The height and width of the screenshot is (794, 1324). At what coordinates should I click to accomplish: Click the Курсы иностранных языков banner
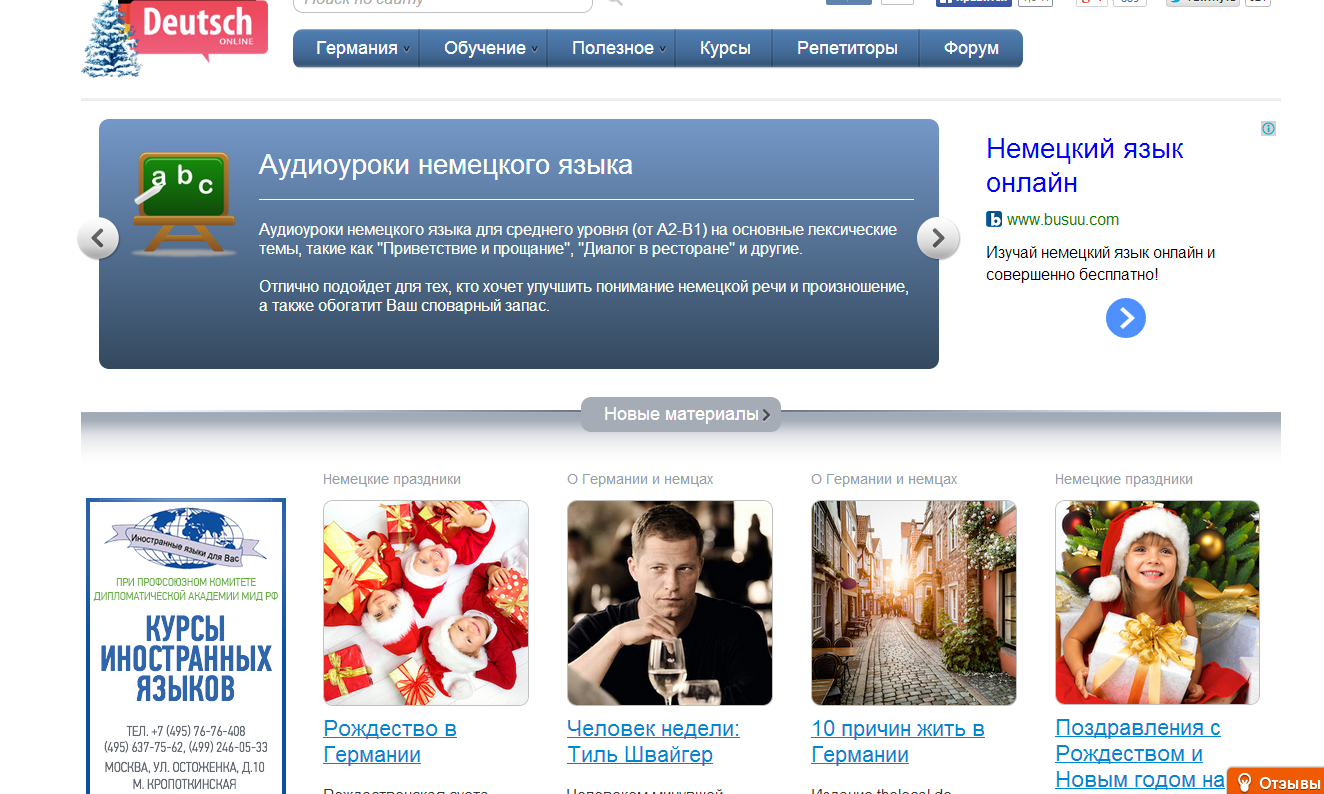click(186, 646)
